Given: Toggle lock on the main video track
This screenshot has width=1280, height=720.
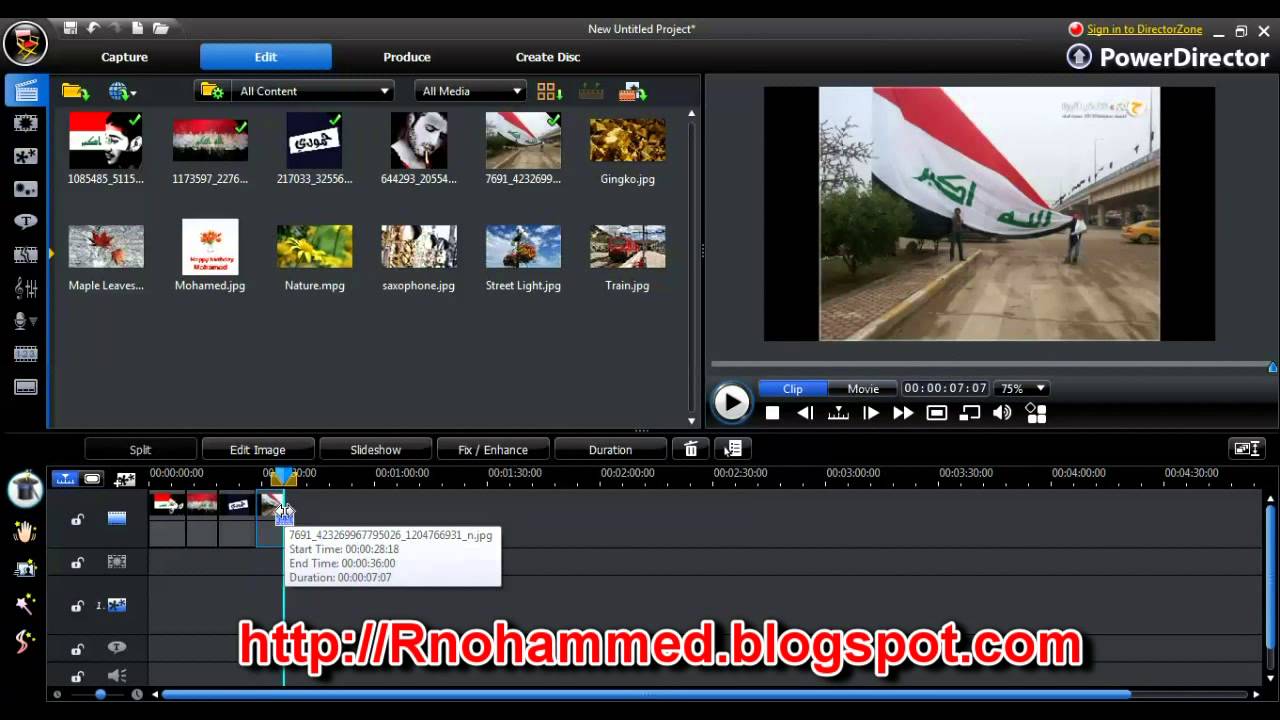Looking at the screenshot, I should 77,519.
